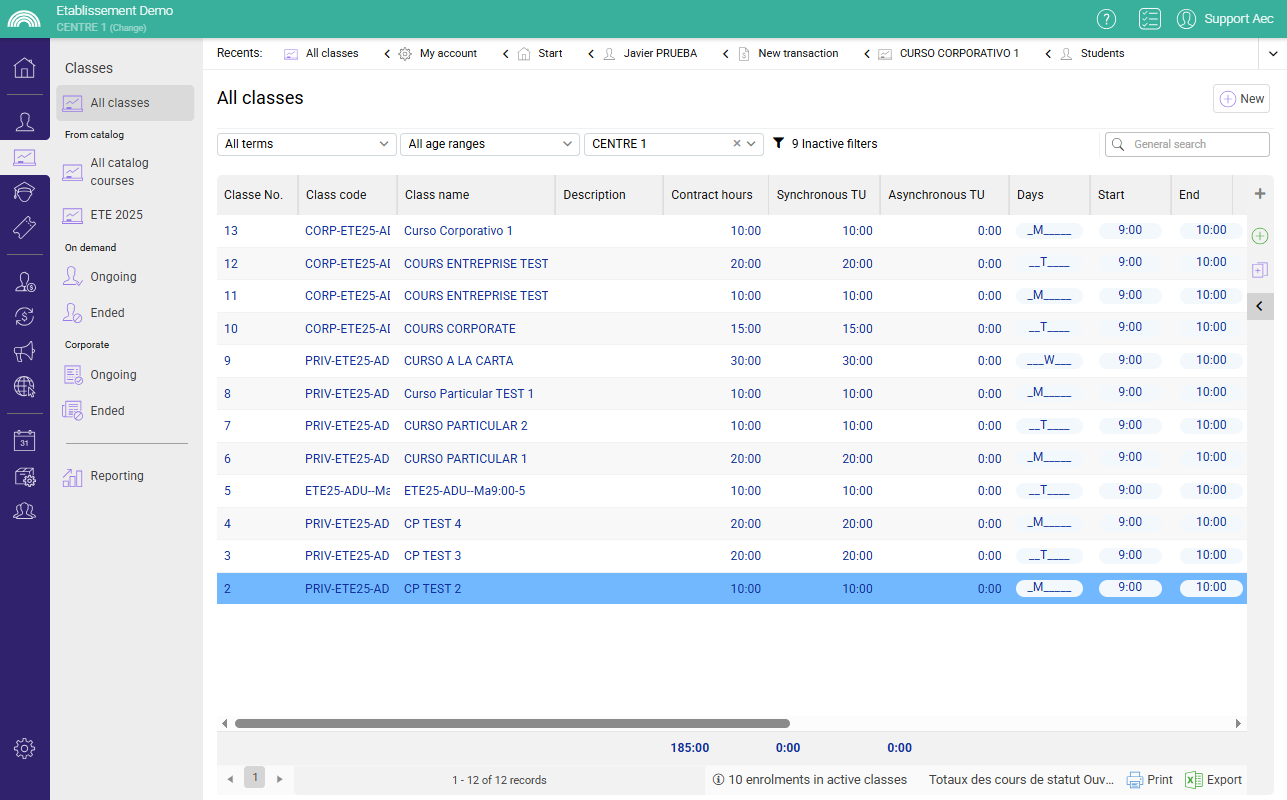Open the settings gear at sidebar bottom
The height and width of the screenshot is (800, 1287).
point(24,748)
